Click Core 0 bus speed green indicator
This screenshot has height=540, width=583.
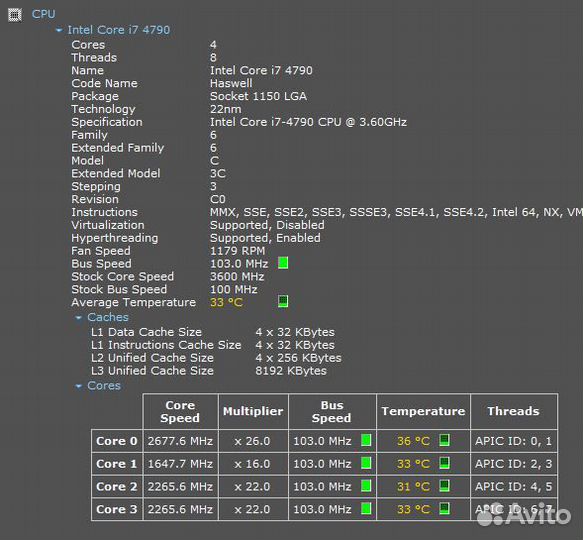click(x=366, y=440)
